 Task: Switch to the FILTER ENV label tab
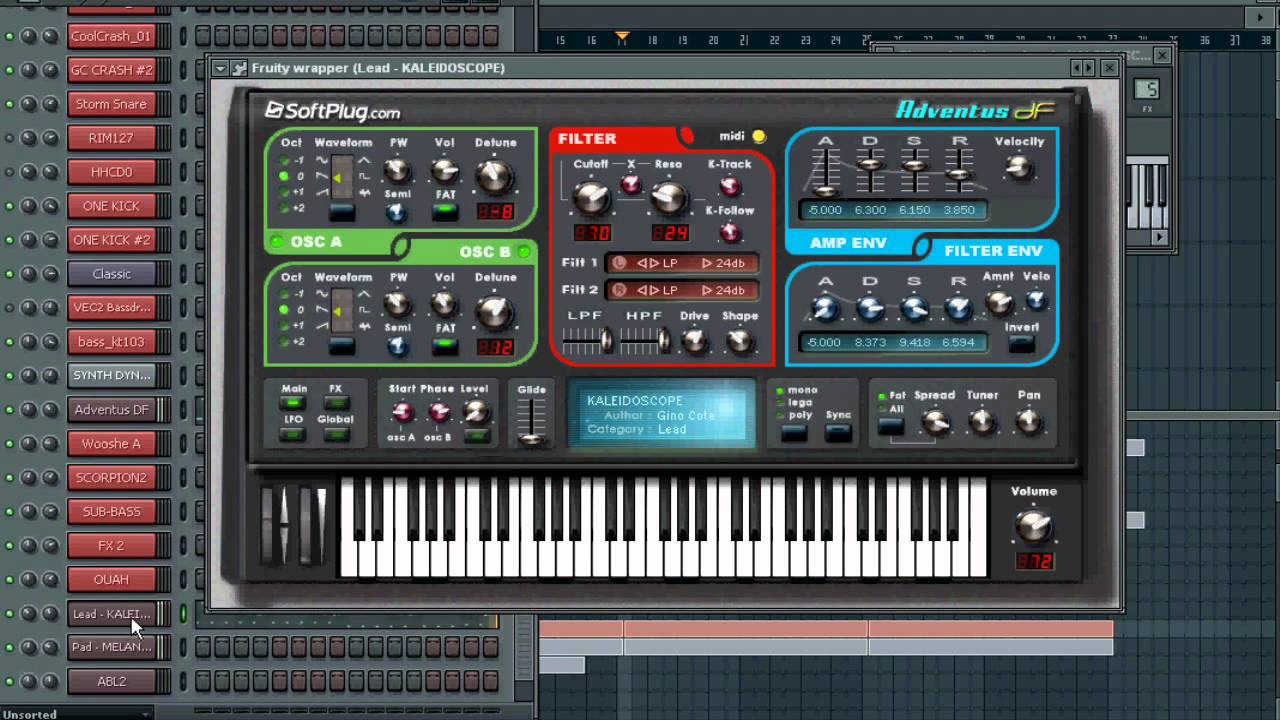point(993,251)
